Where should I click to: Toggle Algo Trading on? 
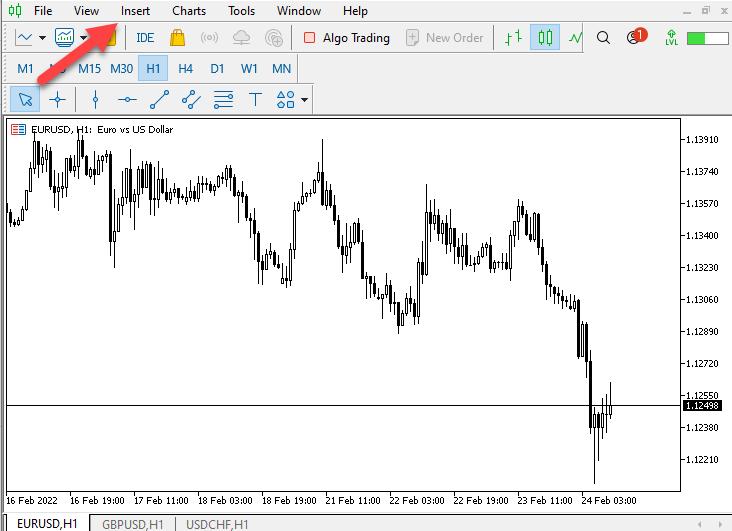point(346,38)
